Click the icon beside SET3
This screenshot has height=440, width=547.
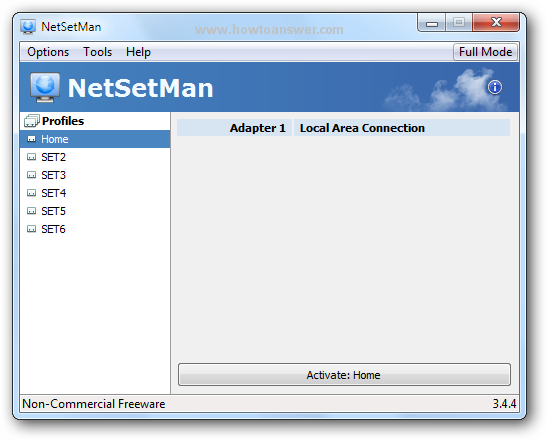[31, 175]
